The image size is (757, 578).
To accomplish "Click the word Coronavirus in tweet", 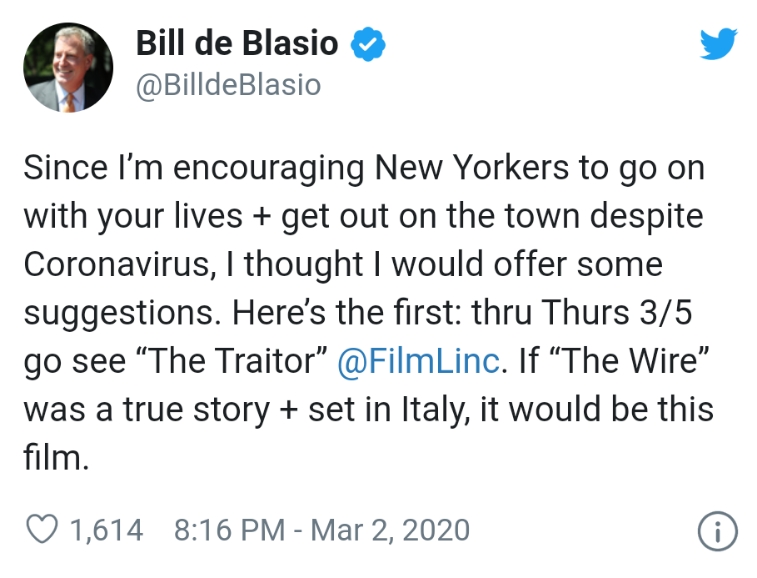I will [116, 265].
